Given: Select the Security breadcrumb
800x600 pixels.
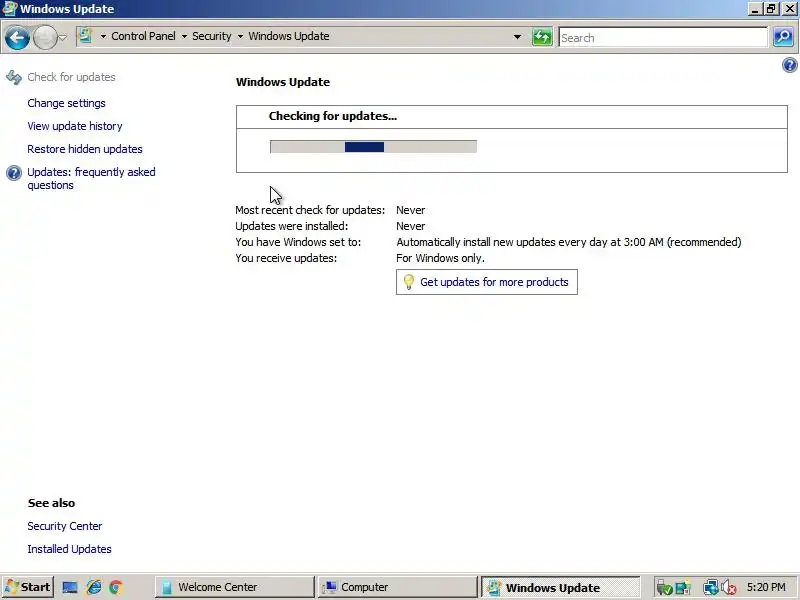Looking at the screenshot, I should coord(212,36).
